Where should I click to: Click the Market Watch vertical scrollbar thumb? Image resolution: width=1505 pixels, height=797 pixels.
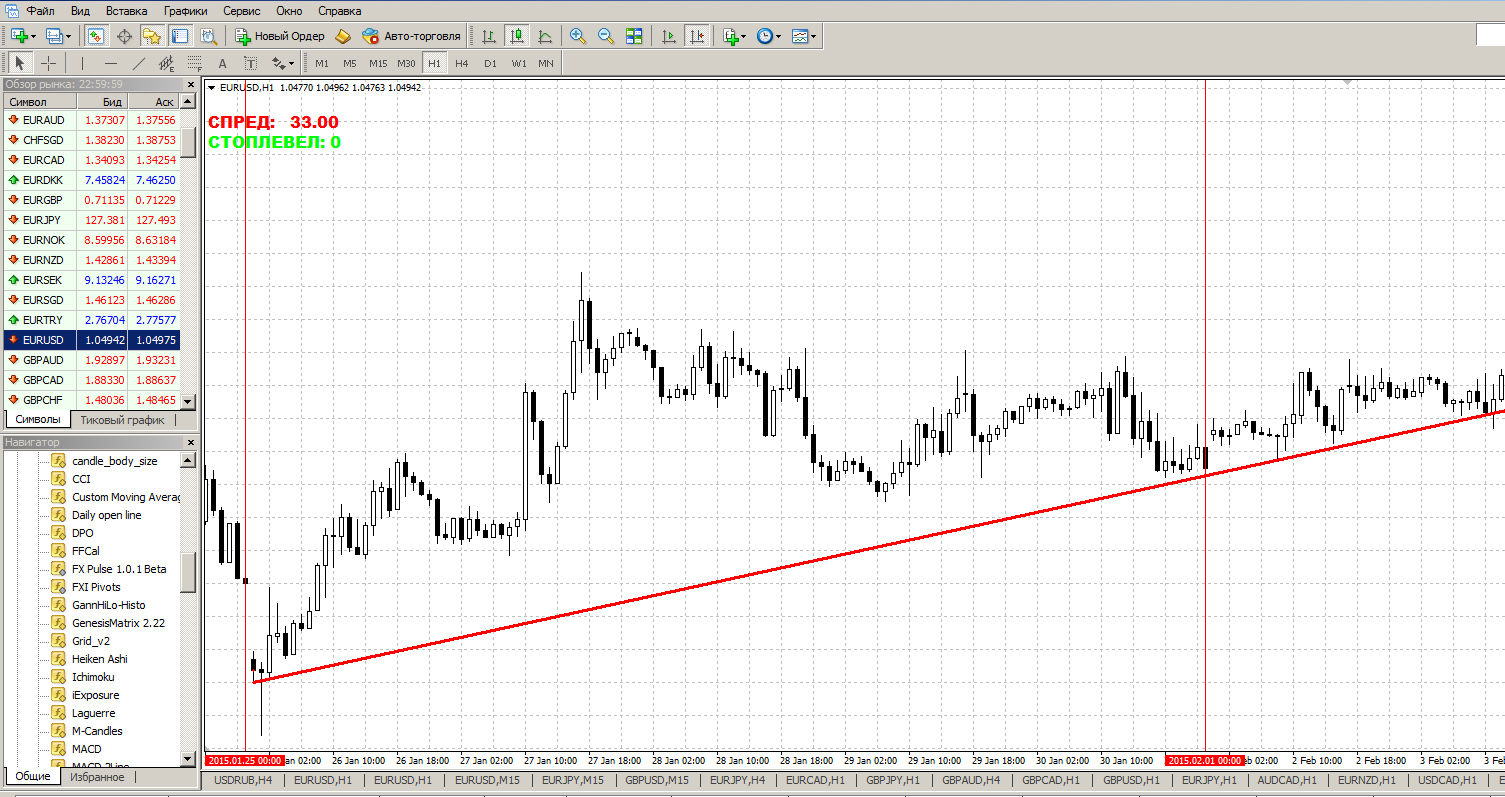point(188,141)
